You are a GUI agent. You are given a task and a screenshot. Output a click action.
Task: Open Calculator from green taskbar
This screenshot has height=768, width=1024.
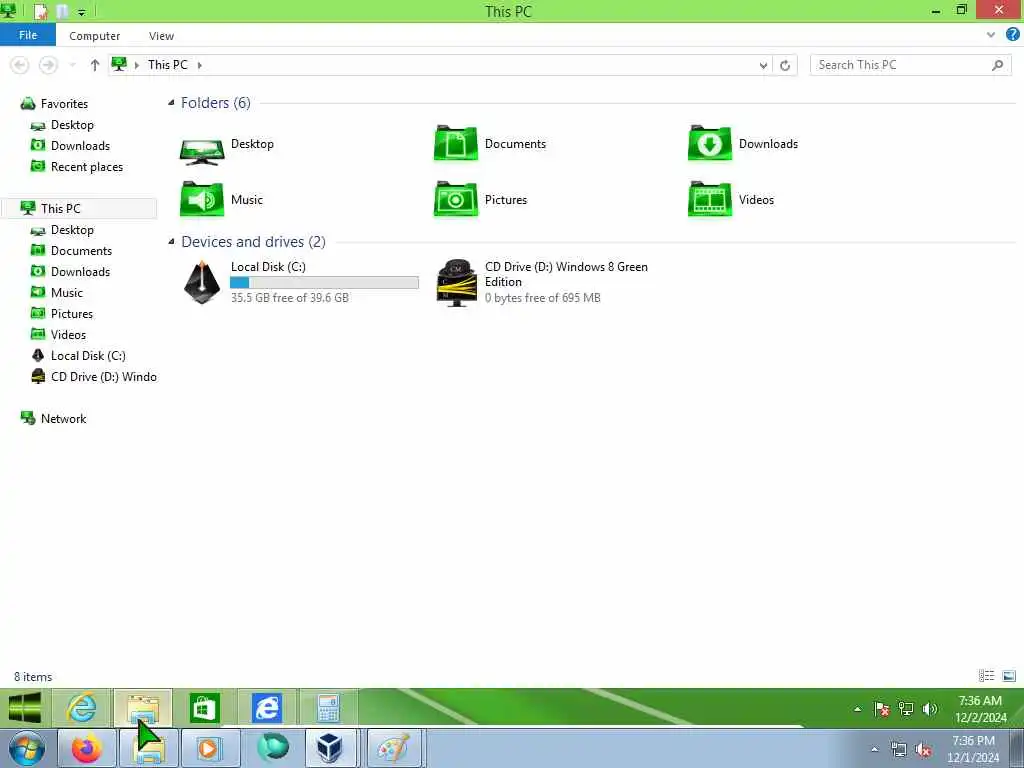pyautogui.click(x=328, y=708)
